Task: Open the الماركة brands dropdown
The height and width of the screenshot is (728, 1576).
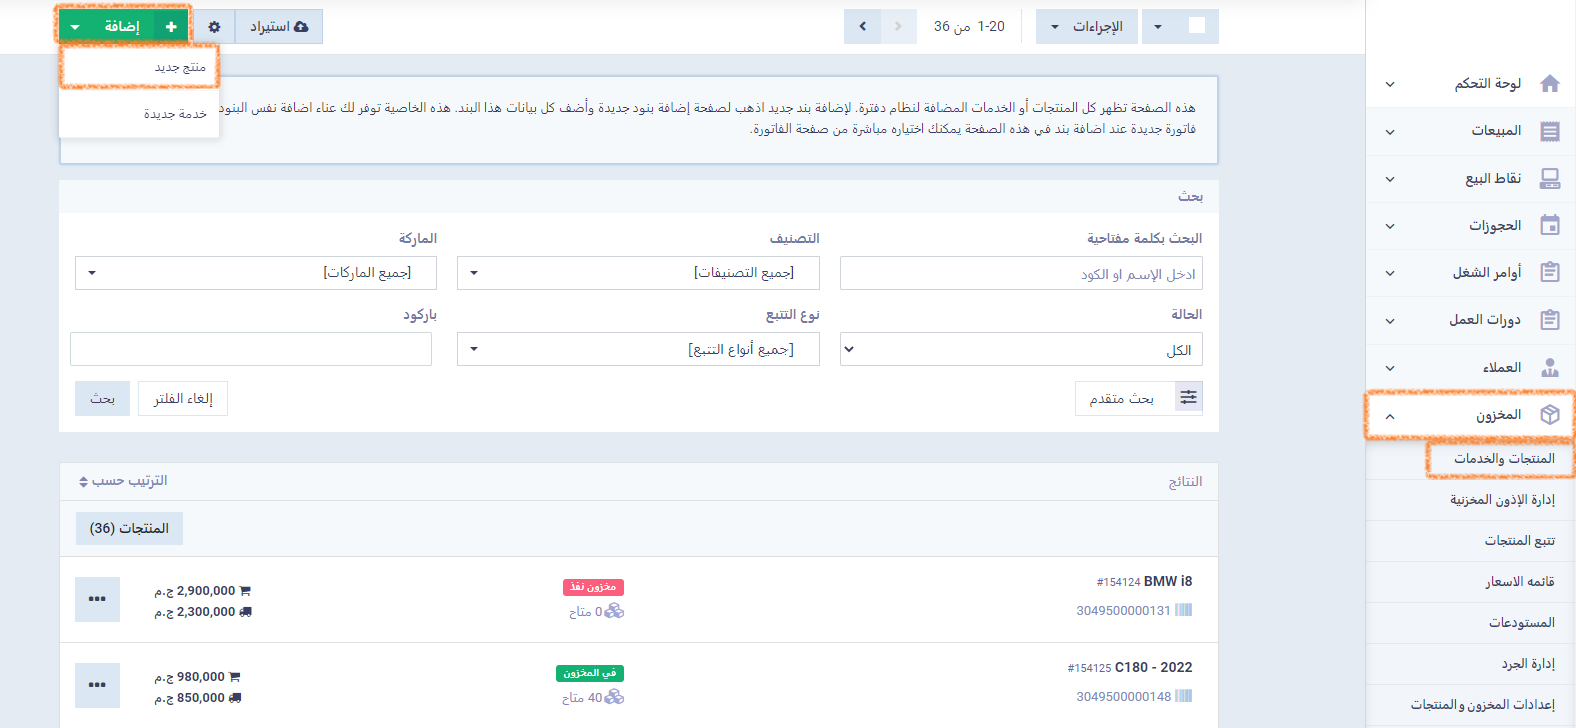Action: point(256,273)
